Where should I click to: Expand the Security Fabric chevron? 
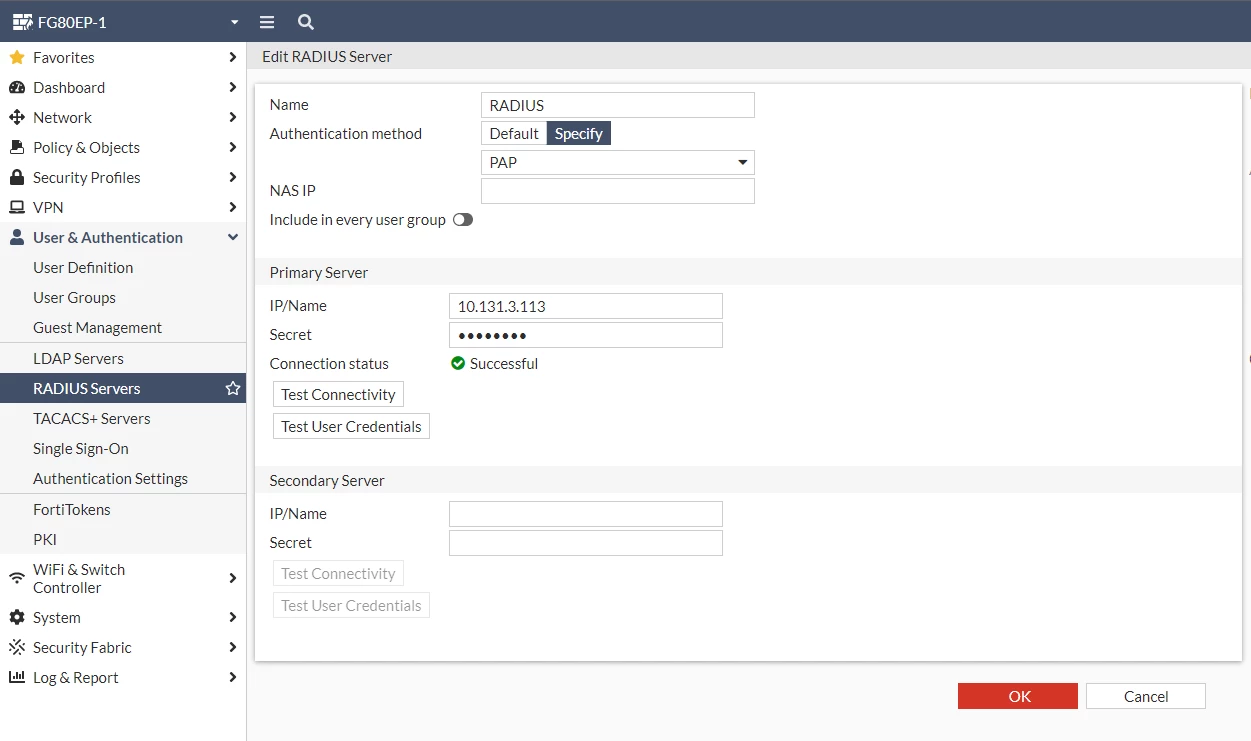(x=233, y=648)
